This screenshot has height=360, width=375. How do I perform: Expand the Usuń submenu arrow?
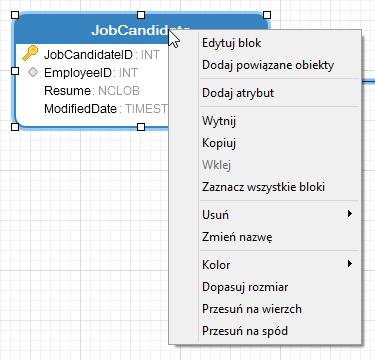[x=349, y=214]
